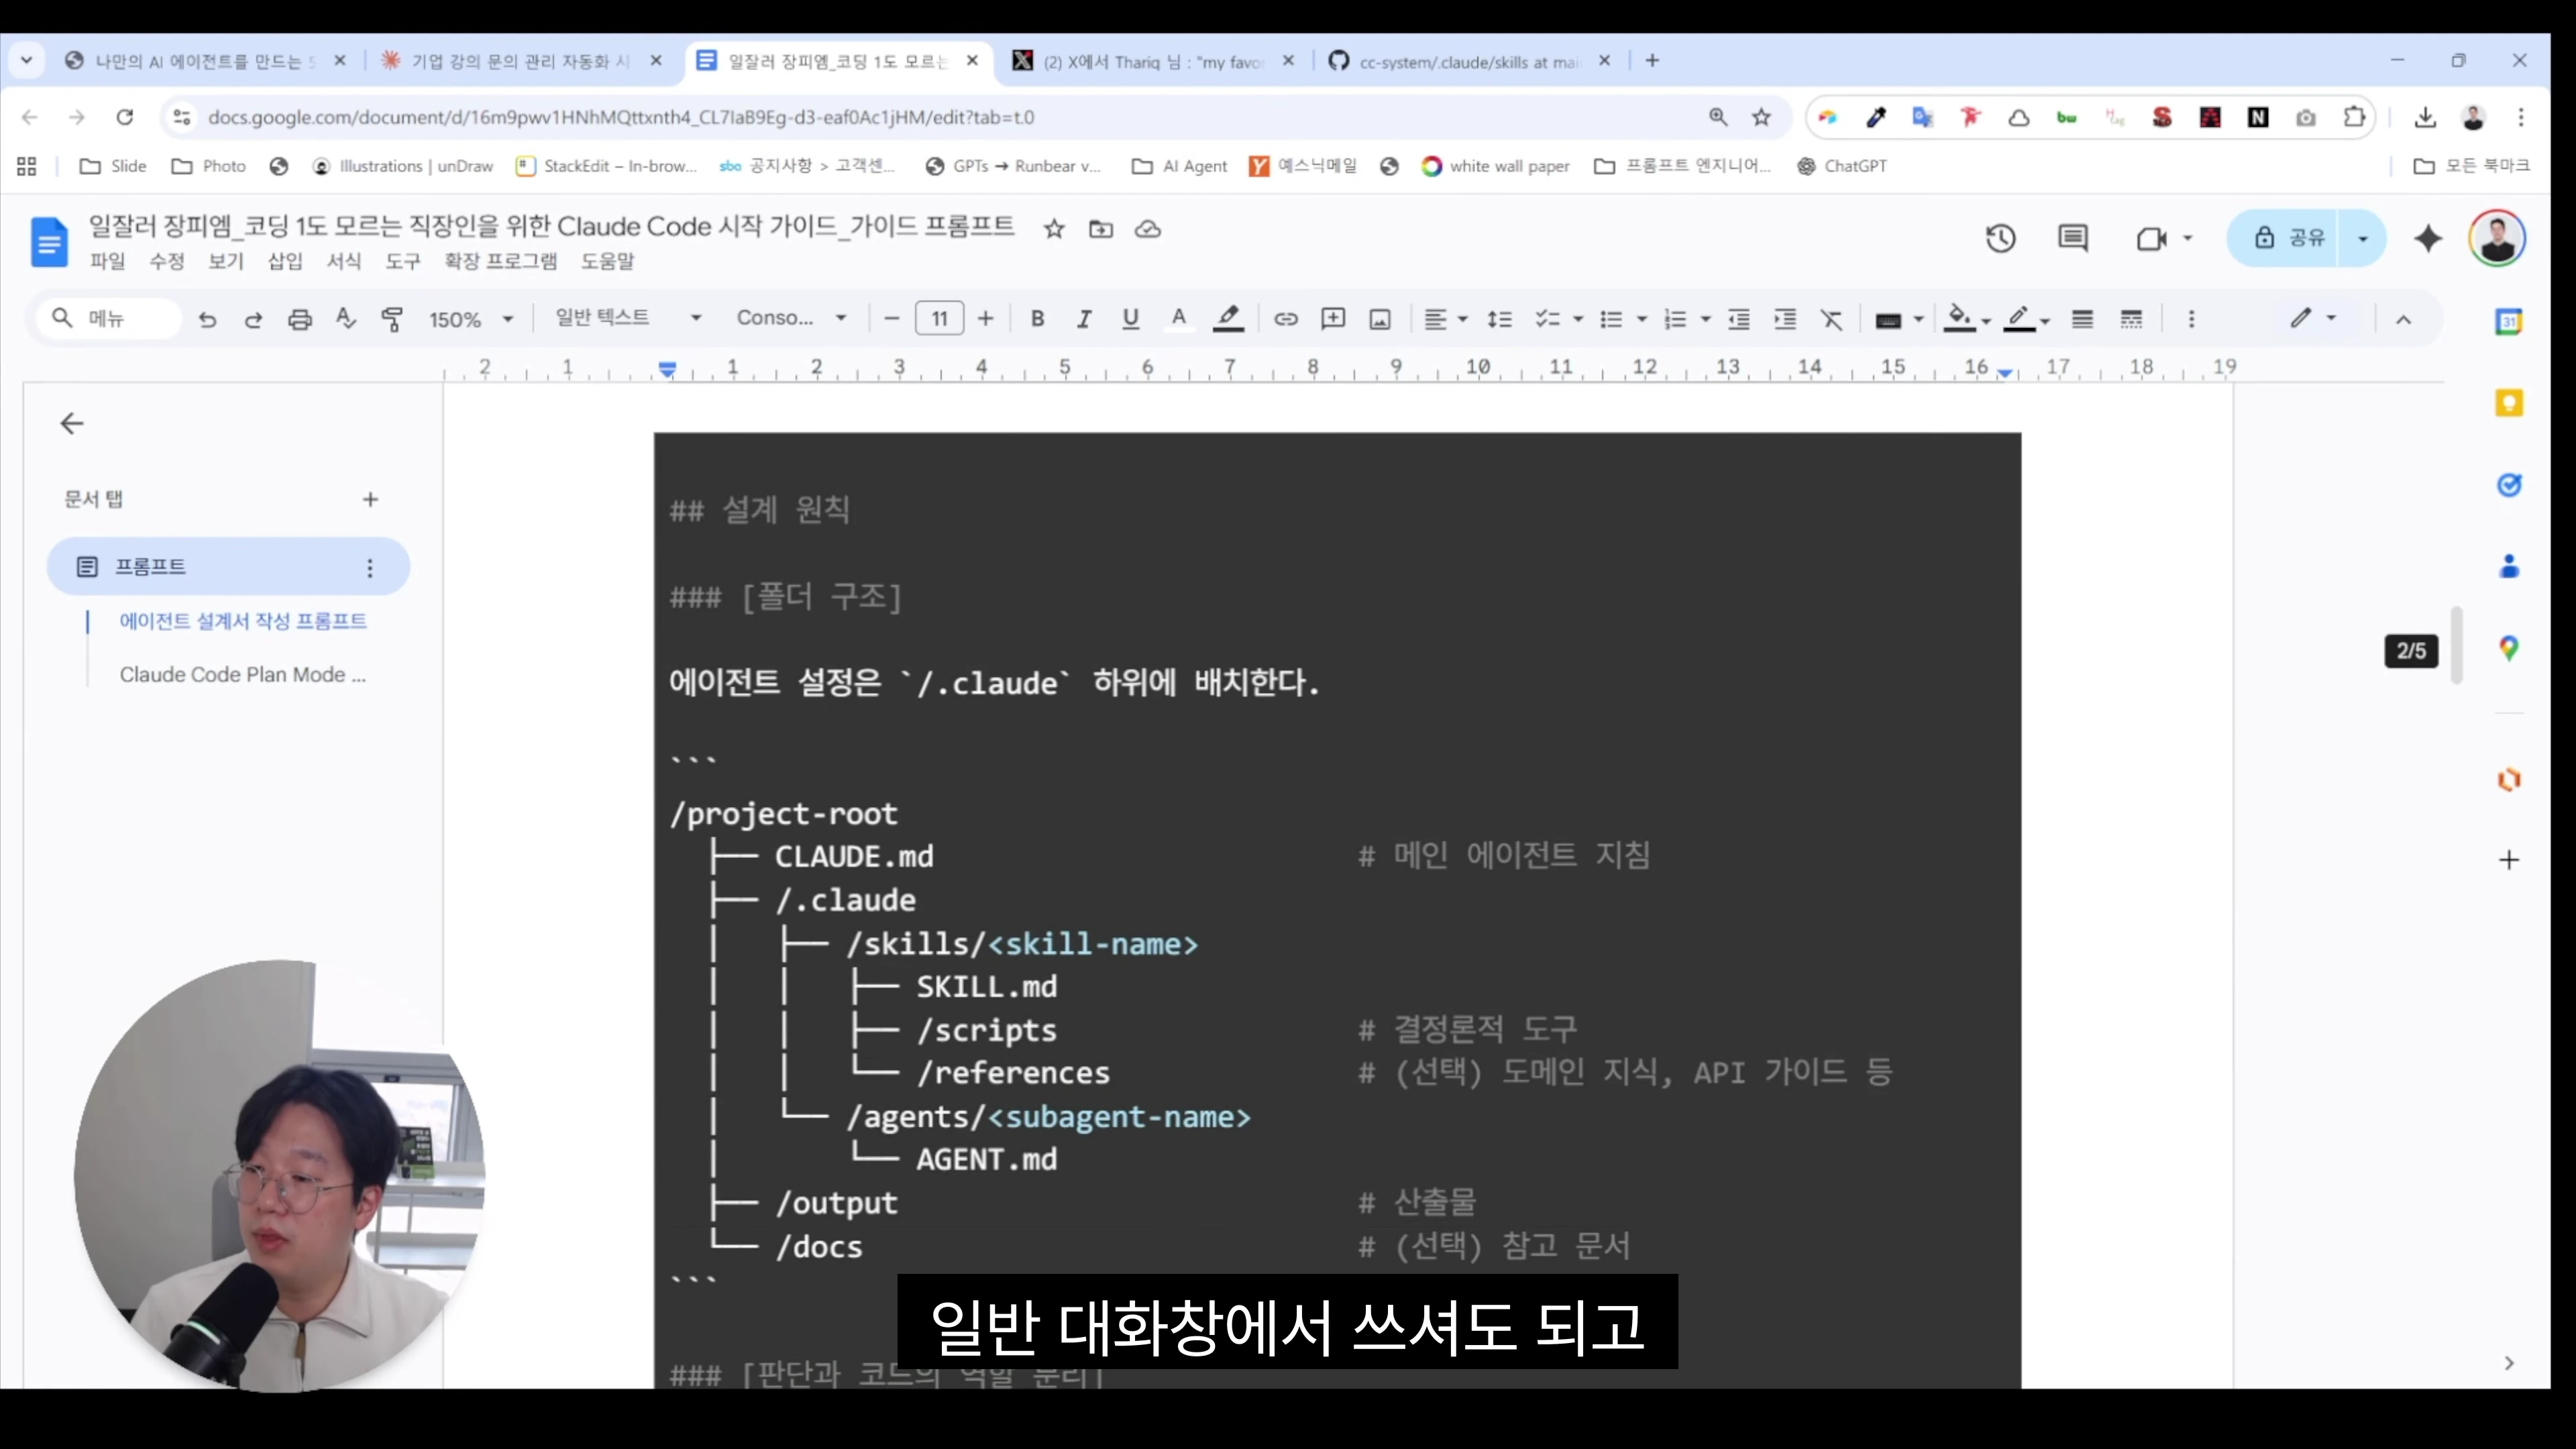Open Contacts side panel
2576x1449 pixels.
[2508, 566]
